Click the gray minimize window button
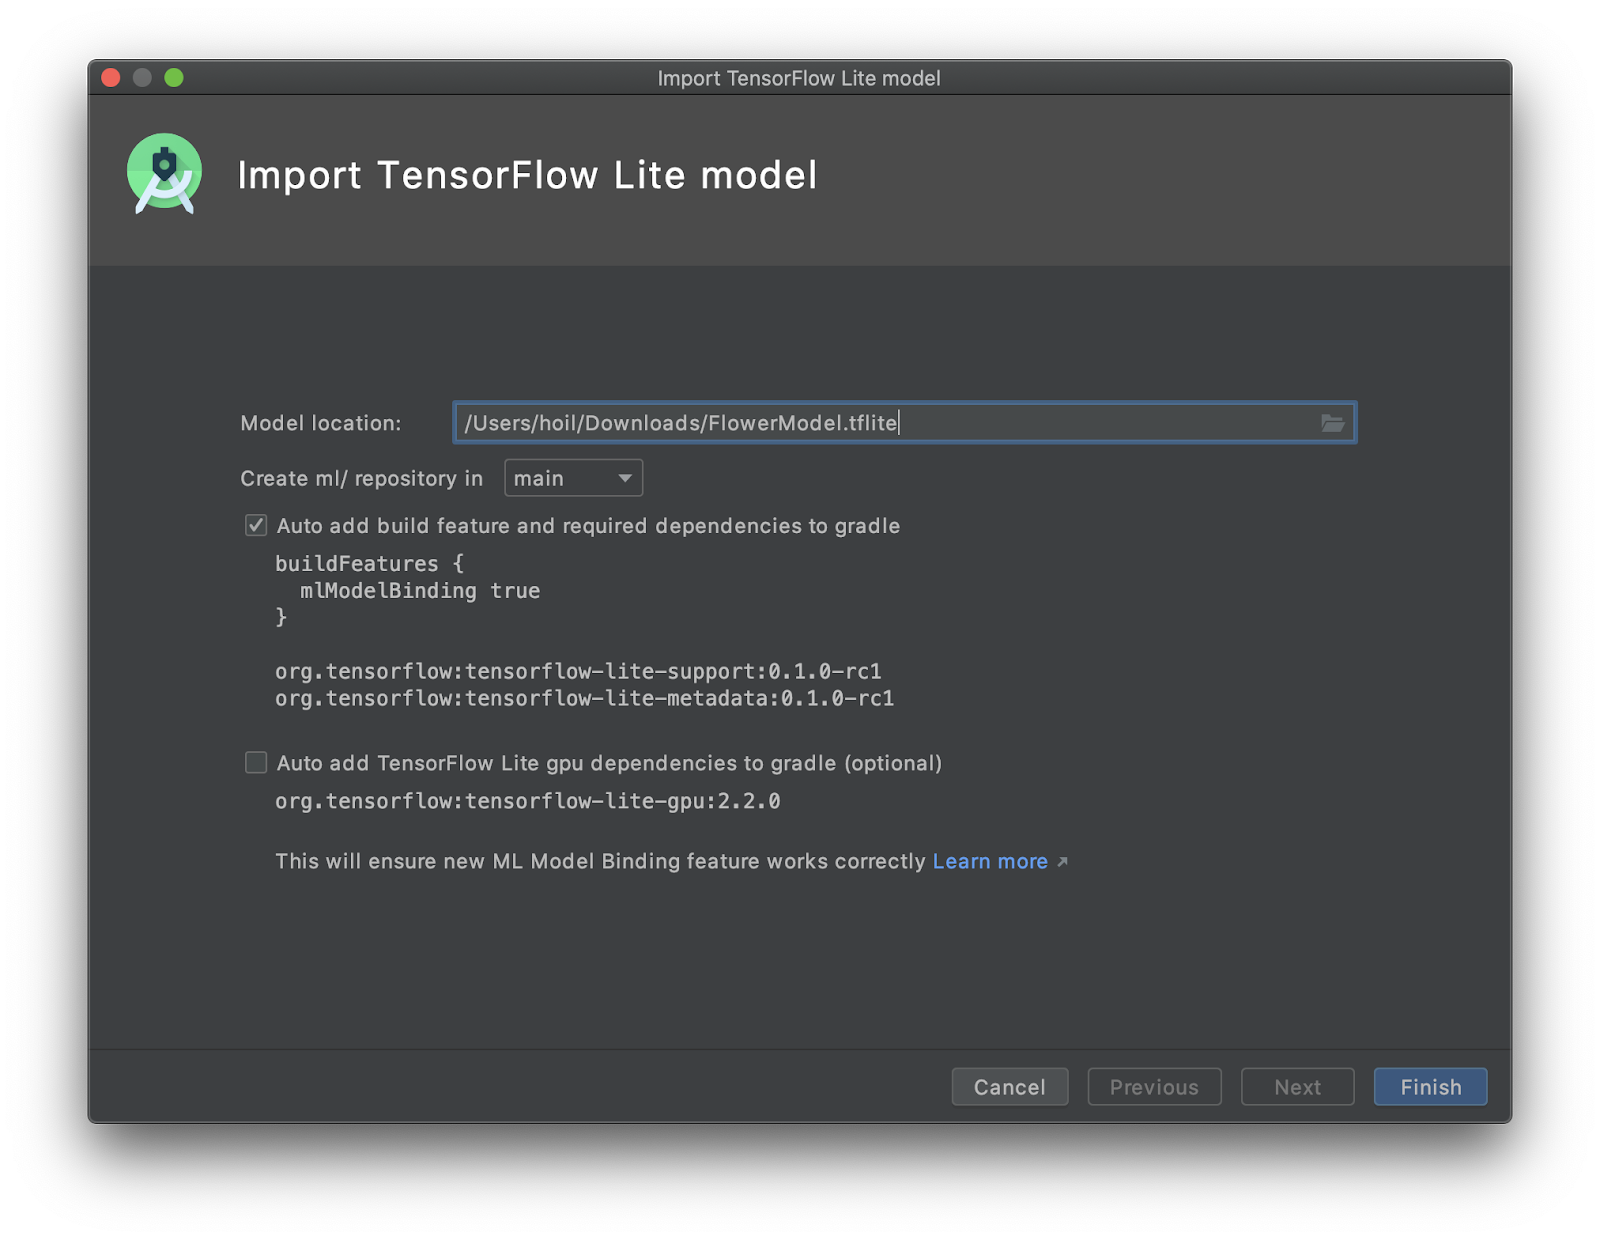 [142, 78]
